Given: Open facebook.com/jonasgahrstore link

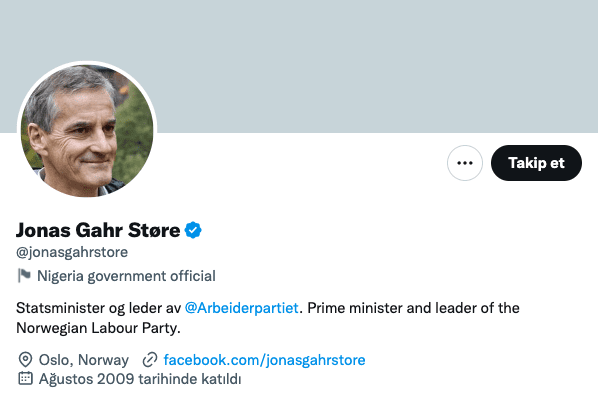Looking at the screenshot, I should [264, 360].
